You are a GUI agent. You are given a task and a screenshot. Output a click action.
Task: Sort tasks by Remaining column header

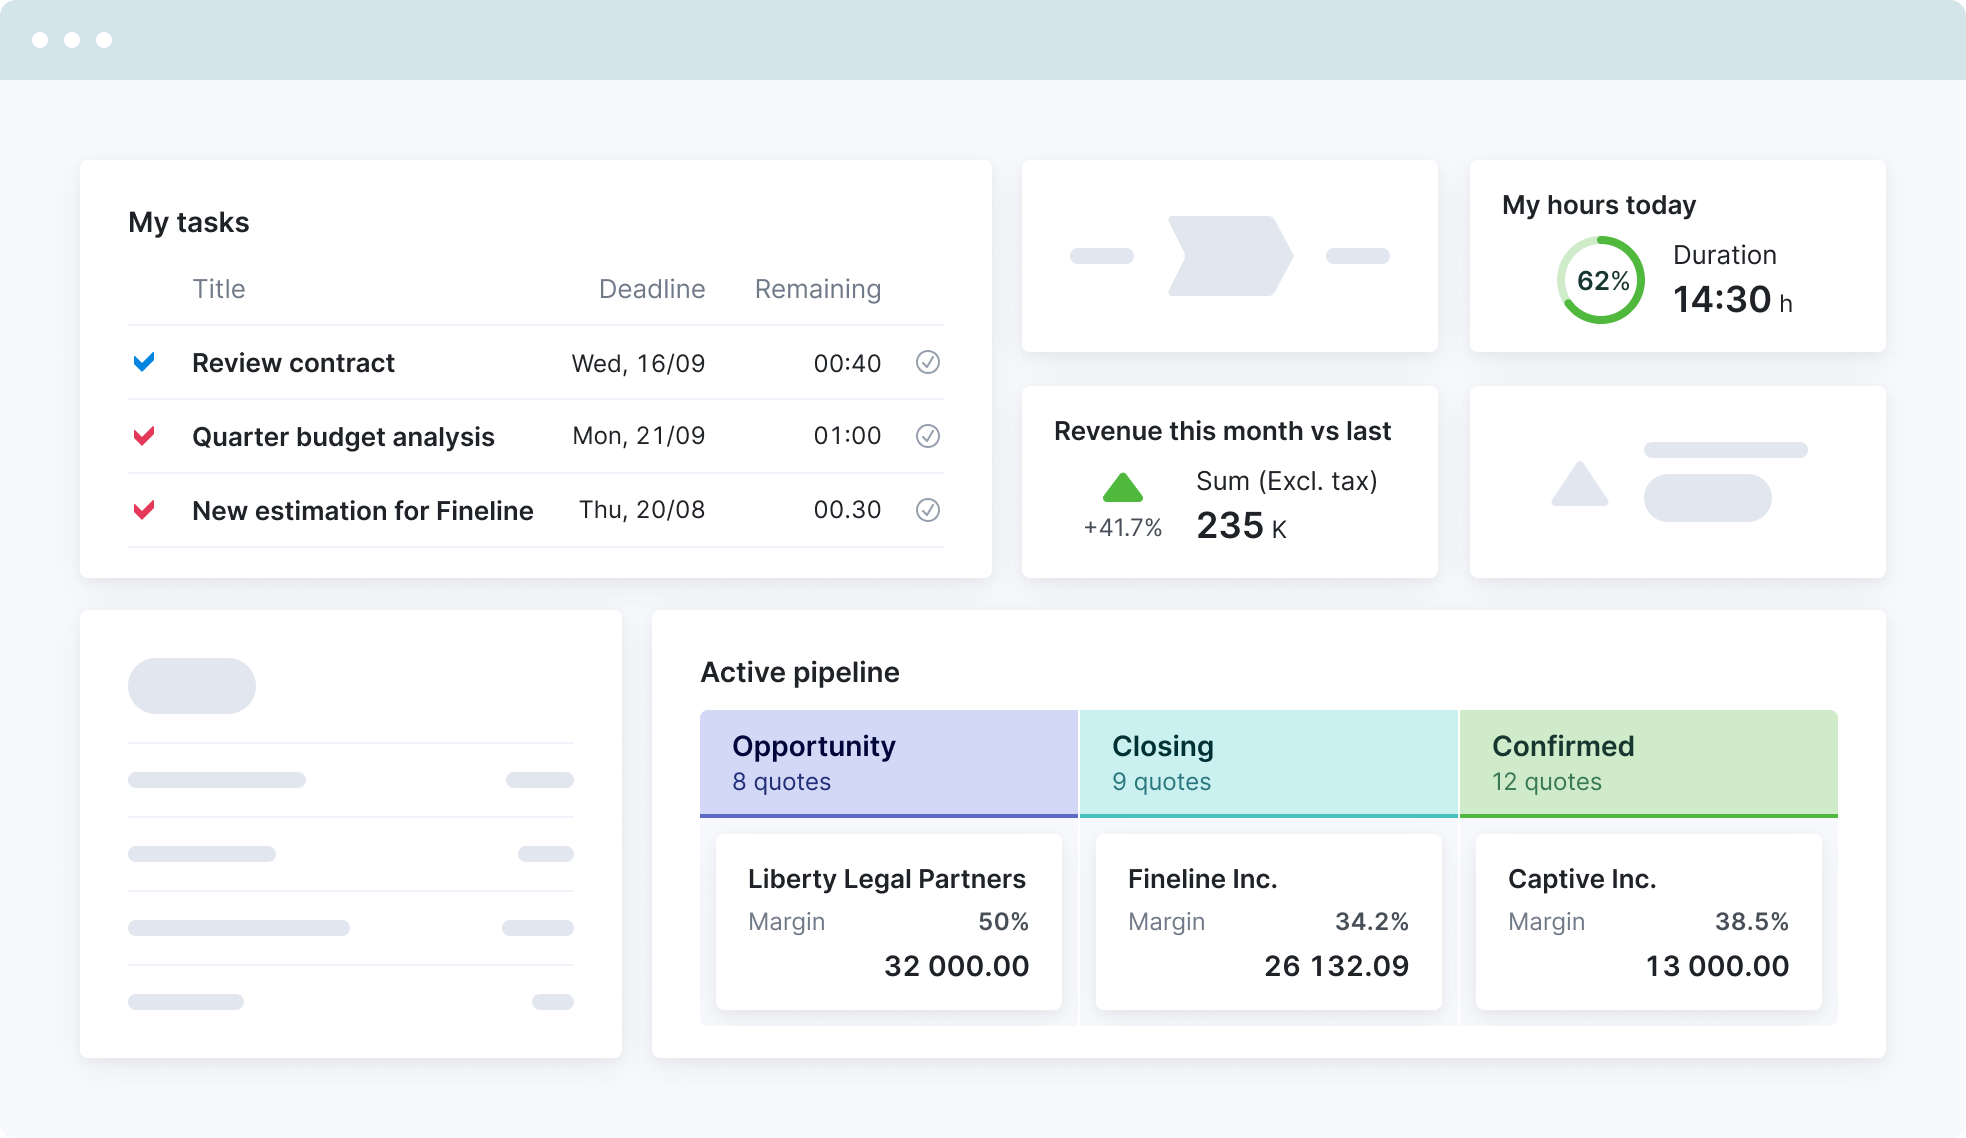pos(817,289)
